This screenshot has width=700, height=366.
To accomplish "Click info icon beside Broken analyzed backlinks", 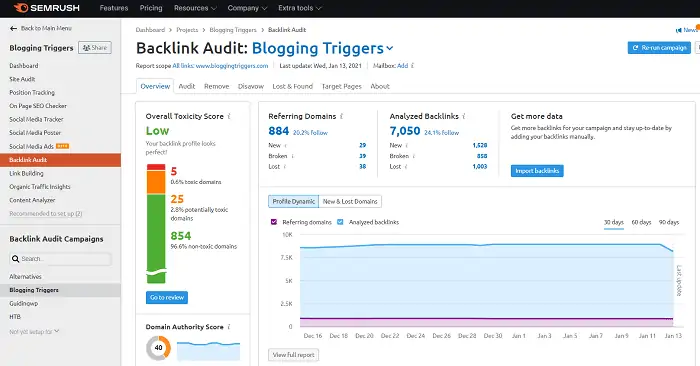I will click(x=414, y=156).
